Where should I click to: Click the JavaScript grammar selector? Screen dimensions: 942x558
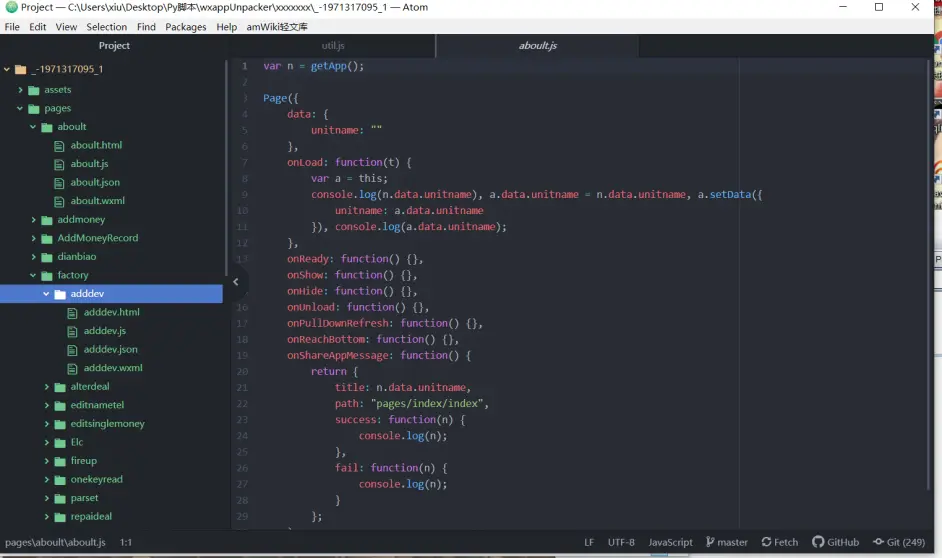670,542
